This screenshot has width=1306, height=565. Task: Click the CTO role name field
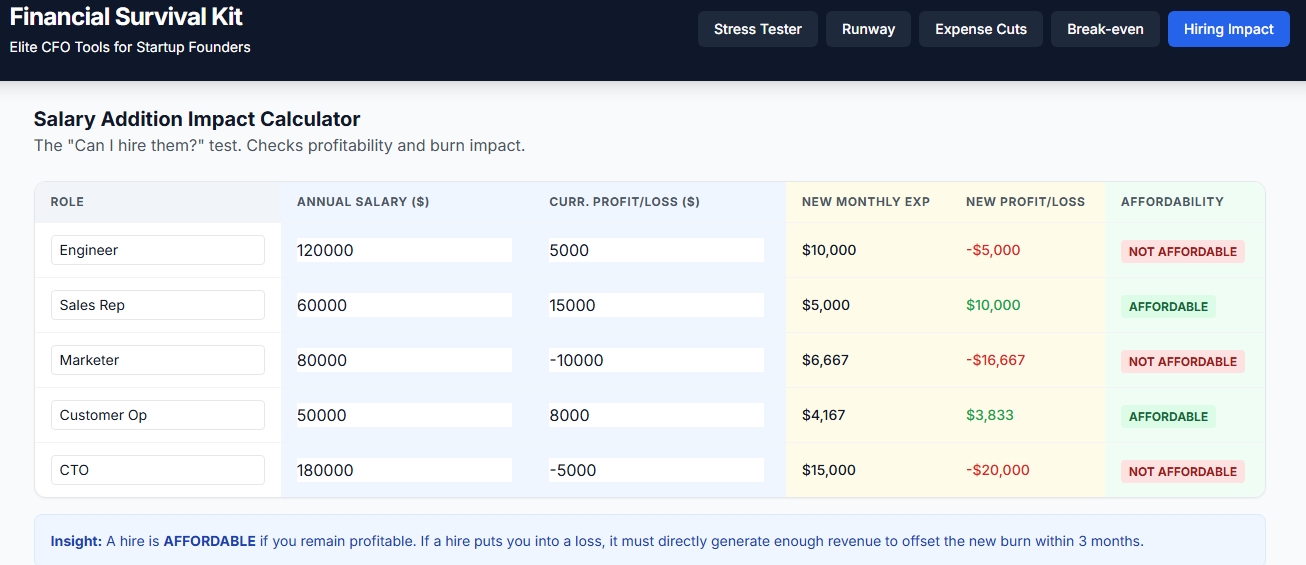[158, 470]
